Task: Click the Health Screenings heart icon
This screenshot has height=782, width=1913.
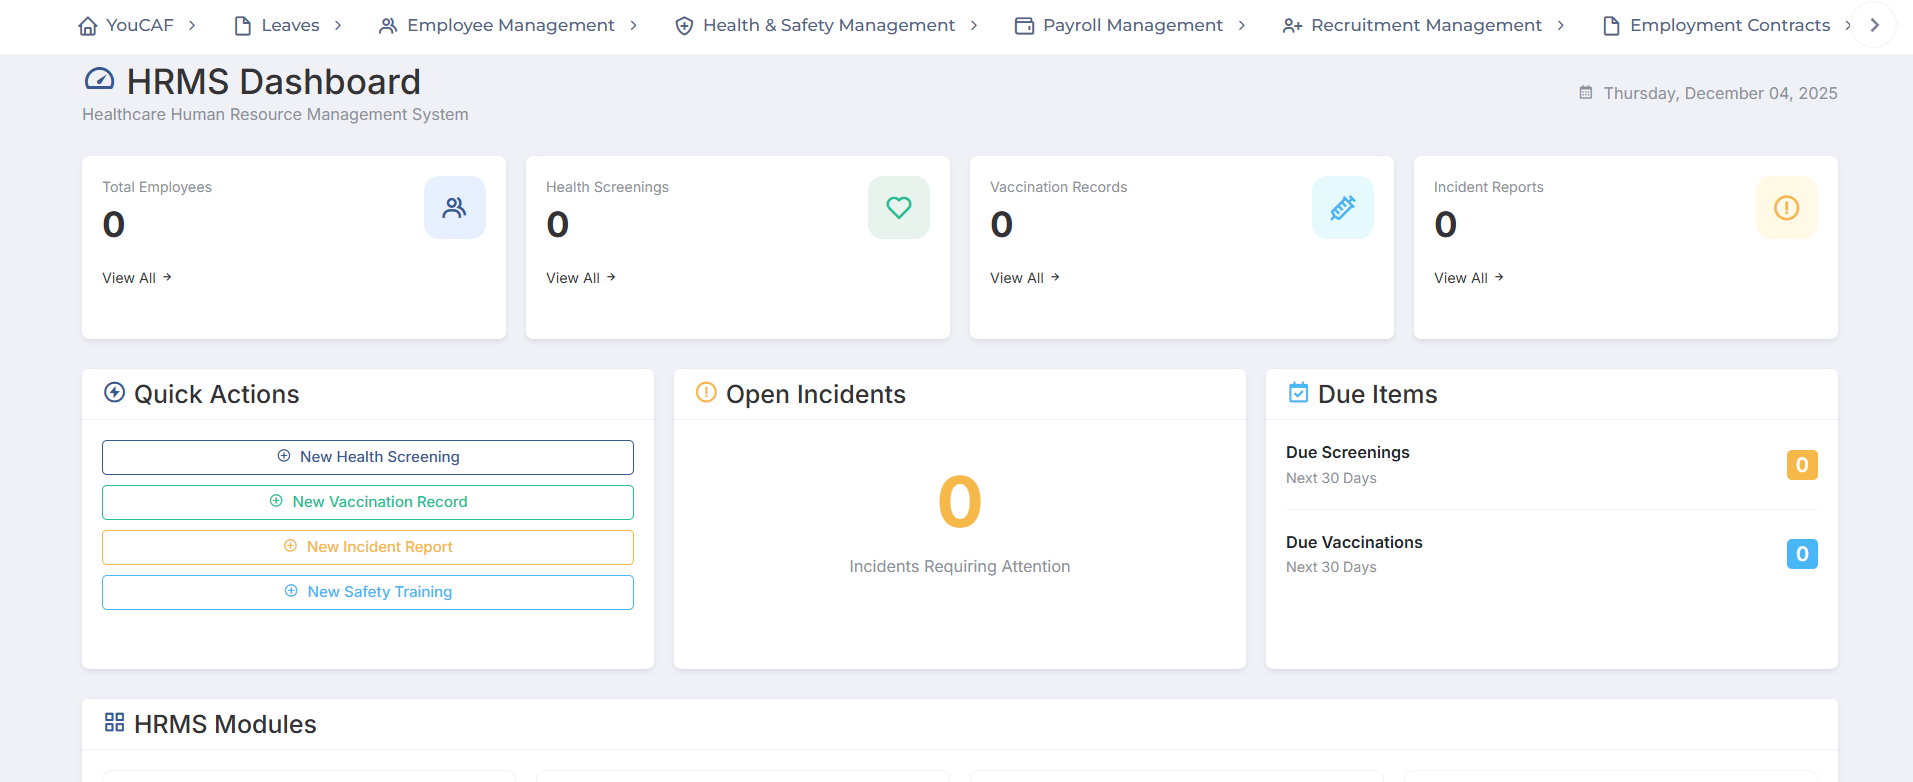Action: tap(898, 208)
